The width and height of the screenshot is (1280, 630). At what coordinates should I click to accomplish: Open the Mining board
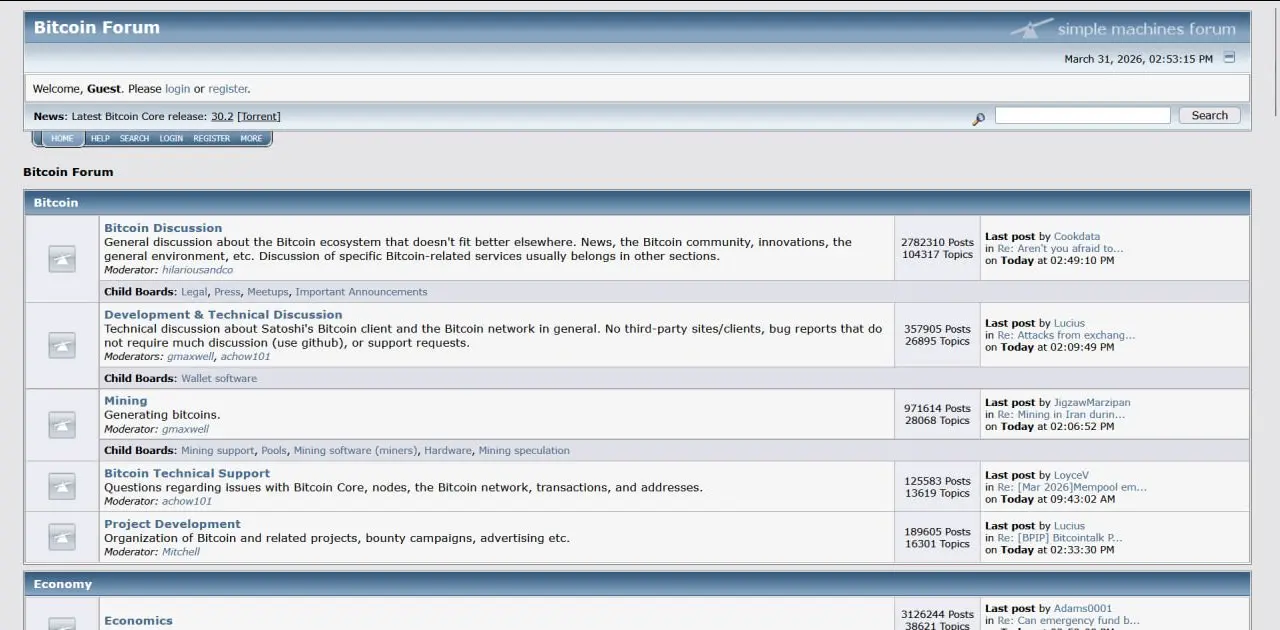point(126,401)
